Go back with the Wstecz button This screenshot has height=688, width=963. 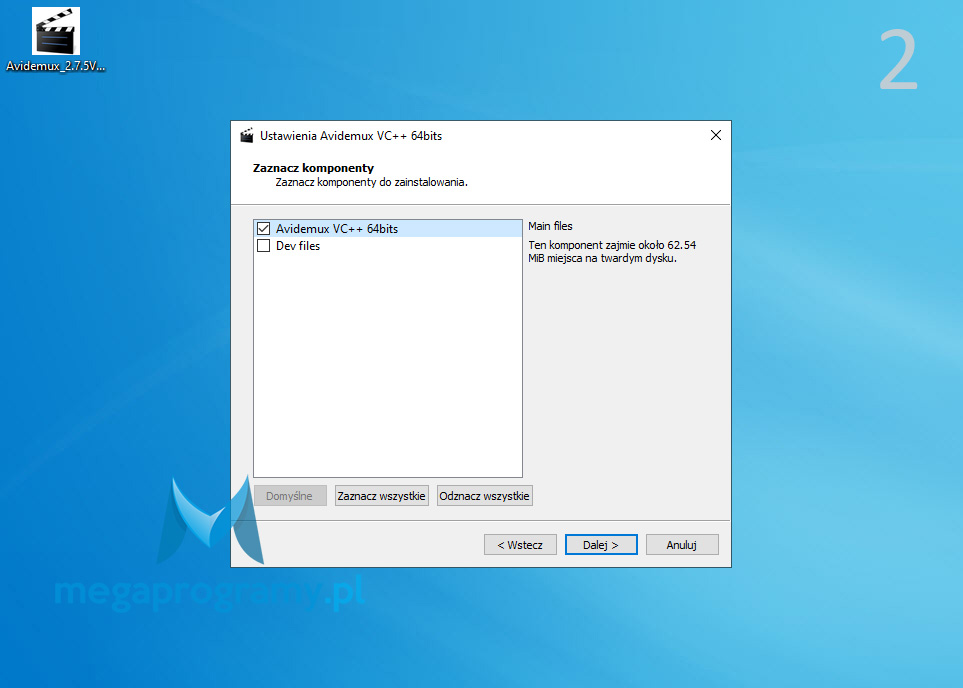519,545
